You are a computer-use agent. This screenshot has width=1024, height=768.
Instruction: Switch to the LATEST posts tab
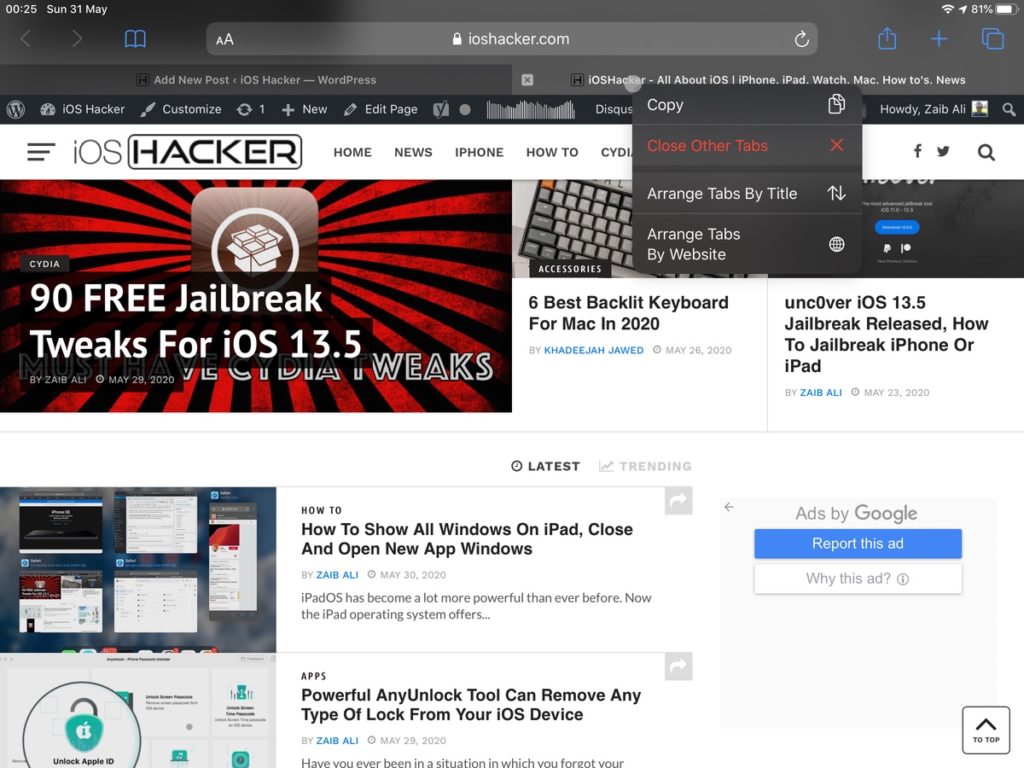(545, 466)
